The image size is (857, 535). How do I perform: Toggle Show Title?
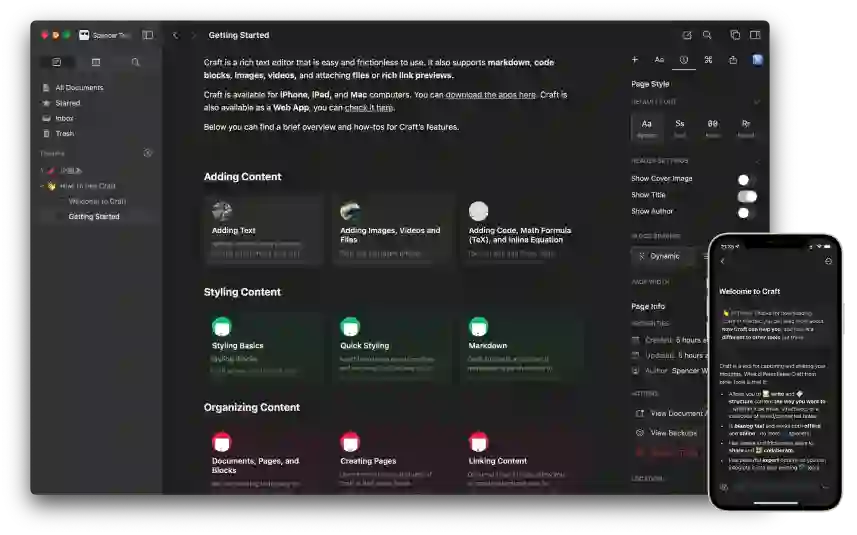747,196
